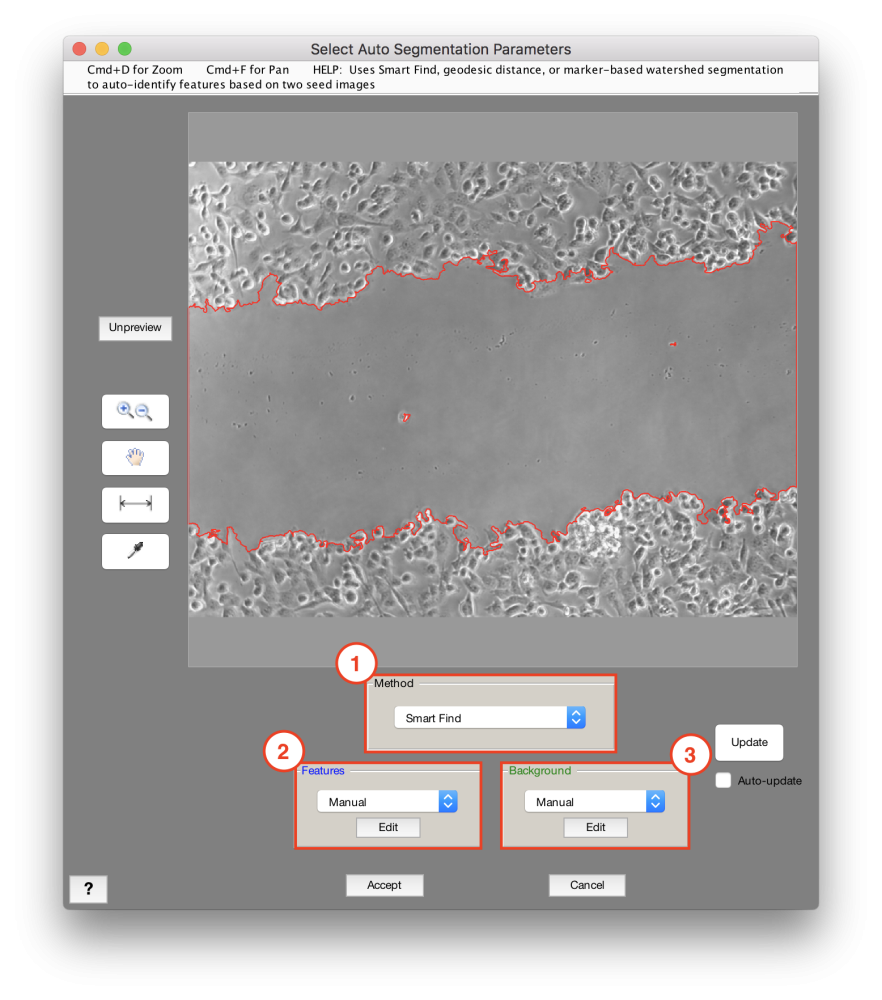Select the eyedropper tool
882x1000 pixels.
134,551
